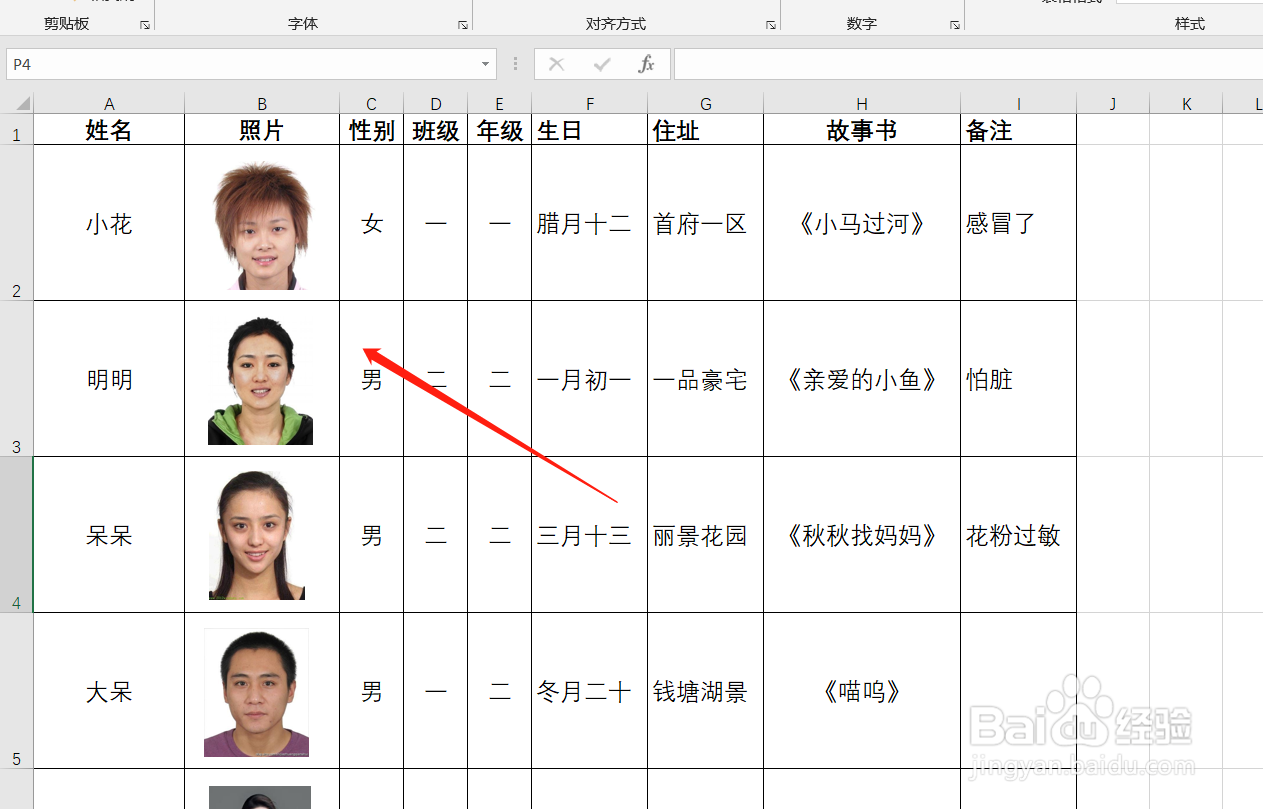Select the 姓名 header cell
The height and width of the screenshot is (809, 1263).
coord(108,129)
